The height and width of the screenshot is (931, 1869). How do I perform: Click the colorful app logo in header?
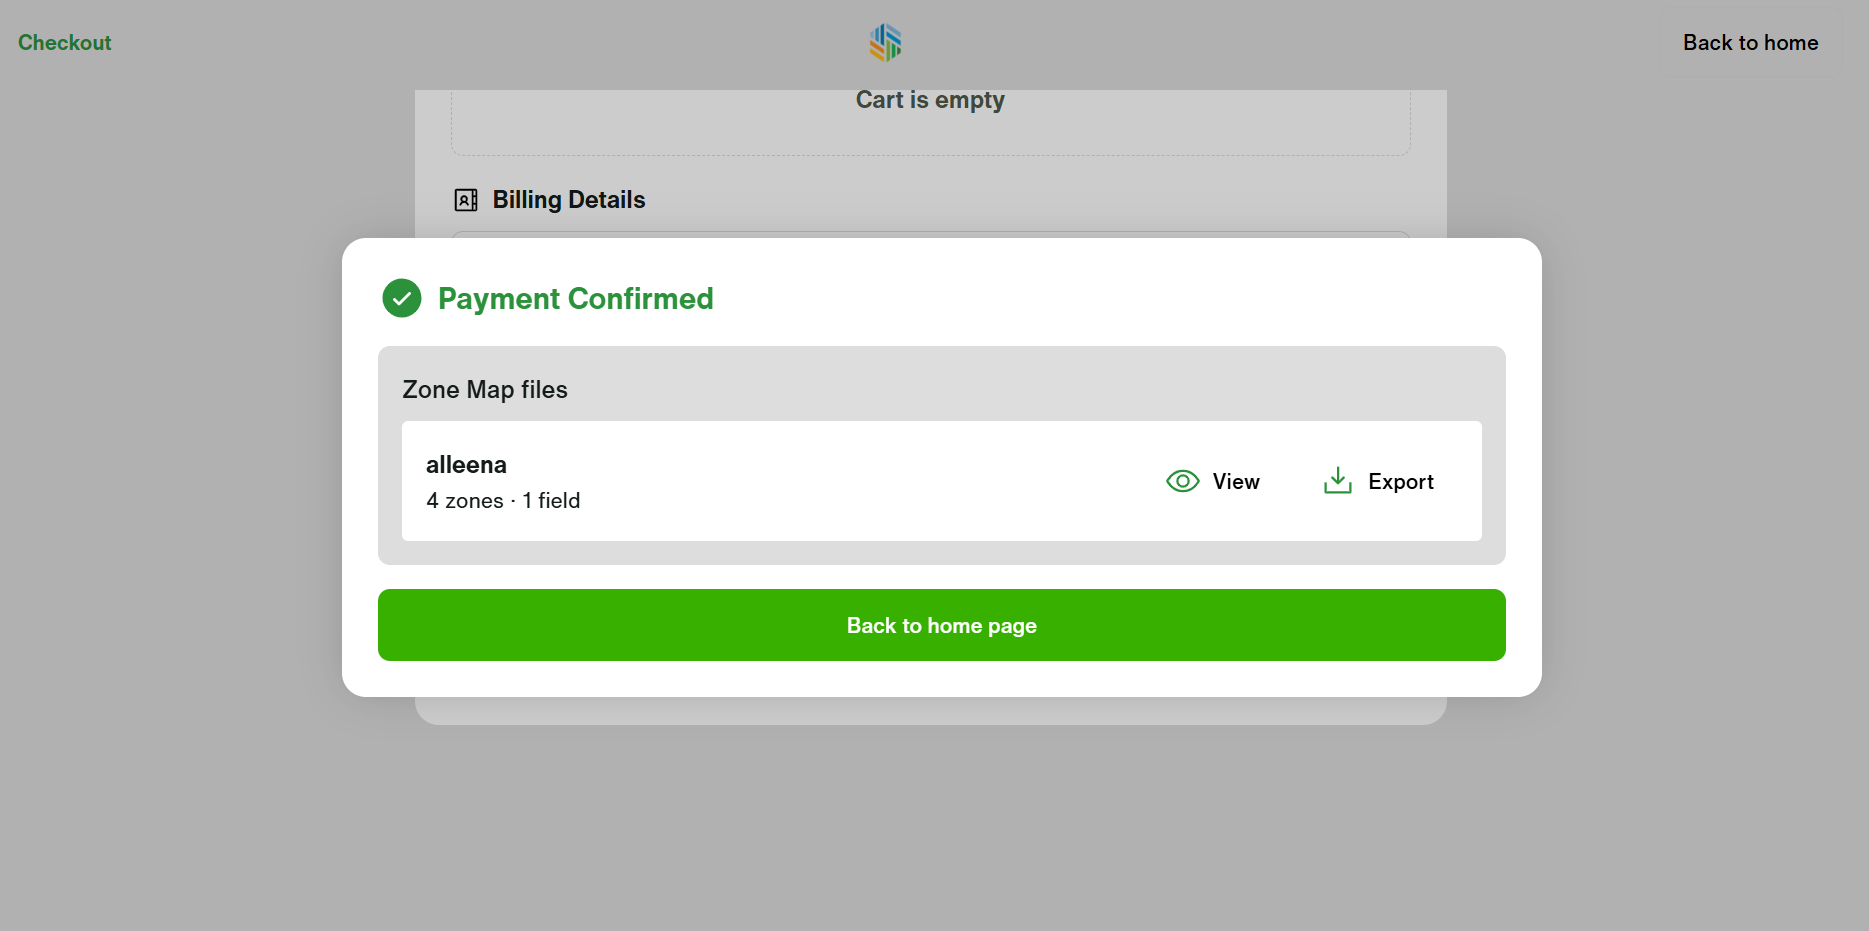point(885,42)
